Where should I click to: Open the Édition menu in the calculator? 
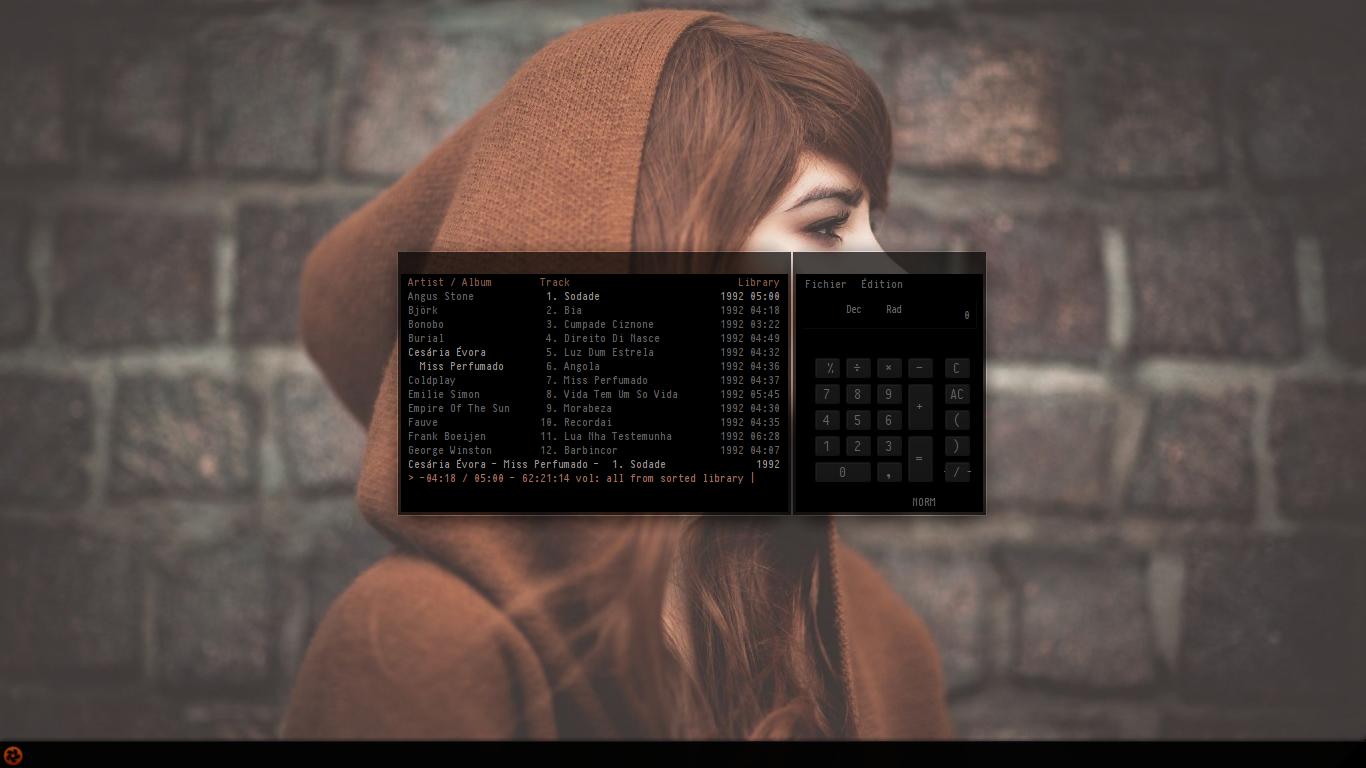tap(881, 284)
